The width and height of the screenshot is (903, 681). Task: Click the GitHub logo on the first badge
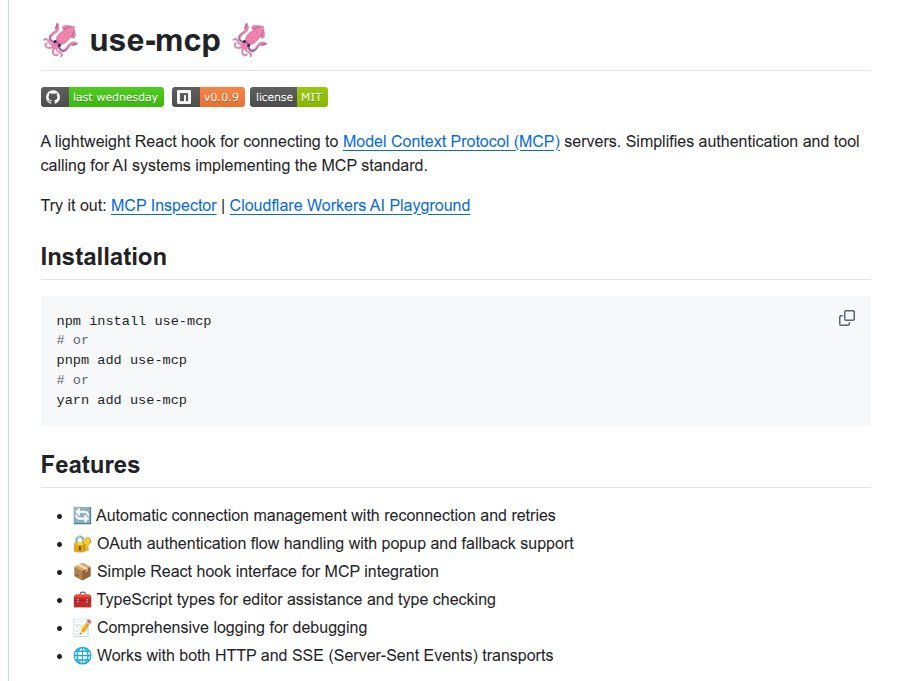point(54,97)
